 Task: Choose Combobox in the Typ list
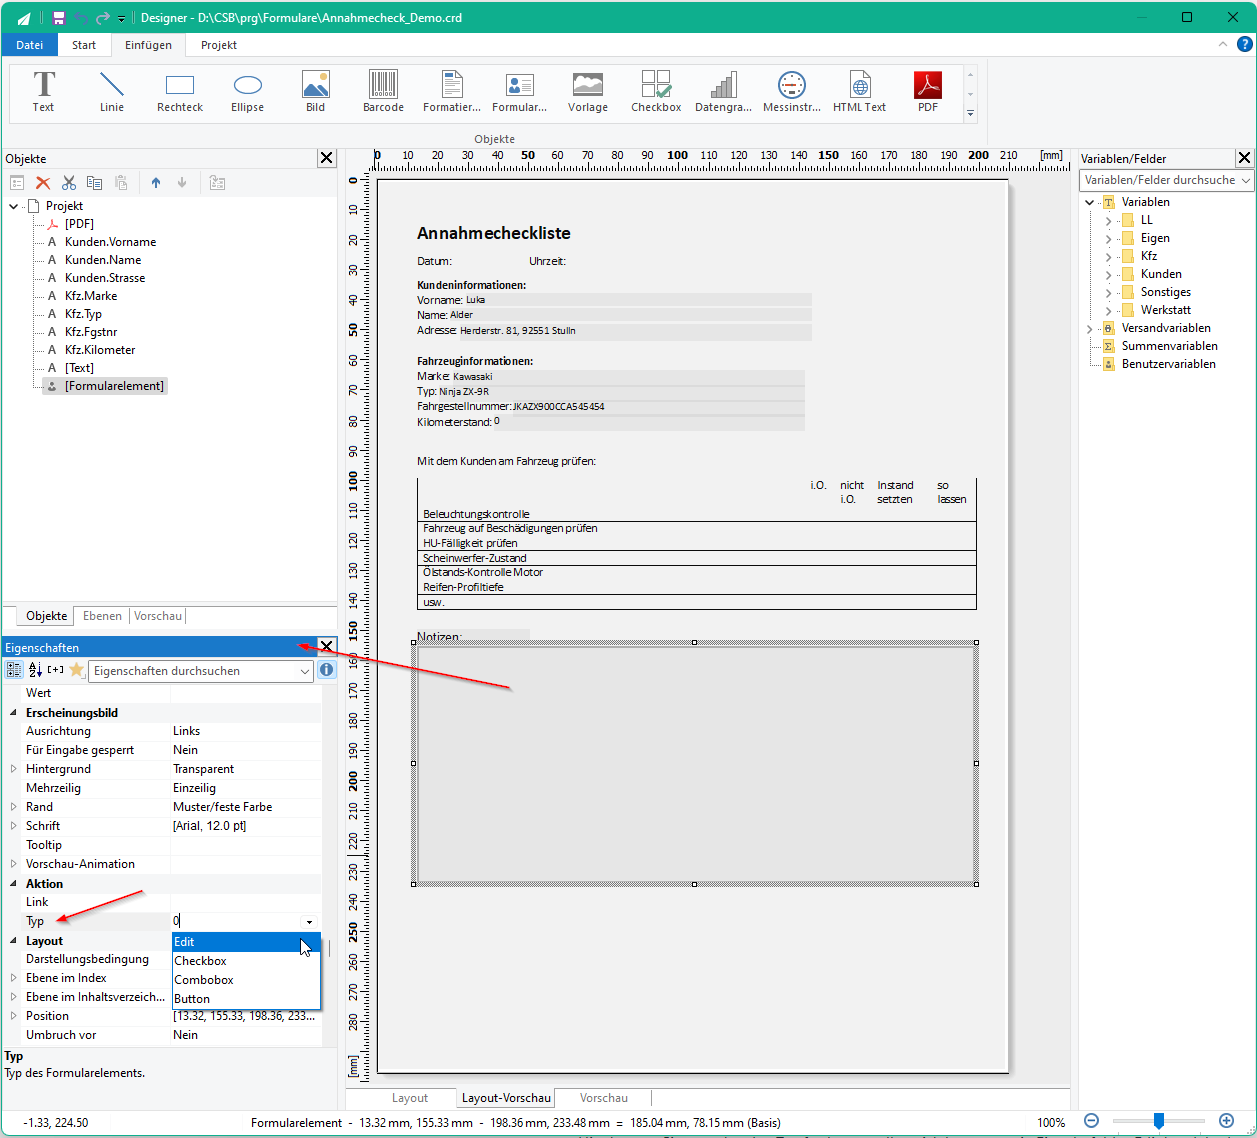pos(246,980)
